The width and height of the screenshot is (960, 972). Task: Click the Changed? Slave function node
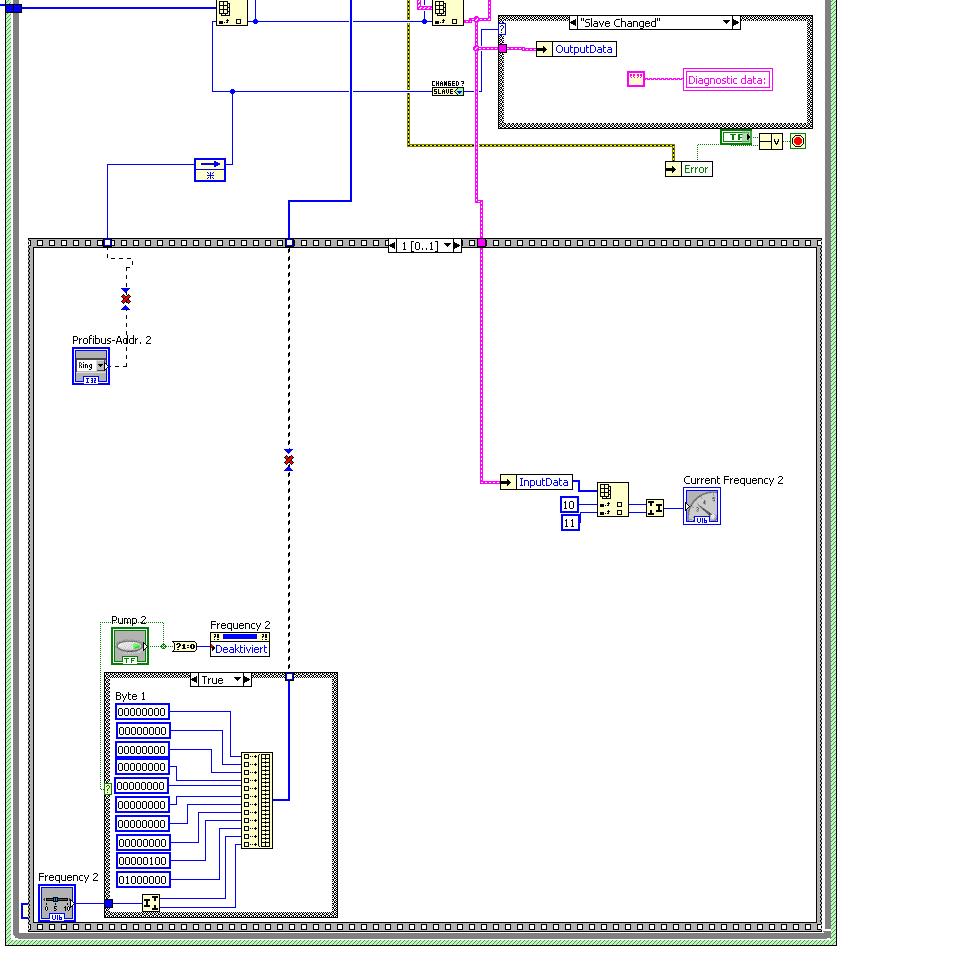[x=448, y=88]
